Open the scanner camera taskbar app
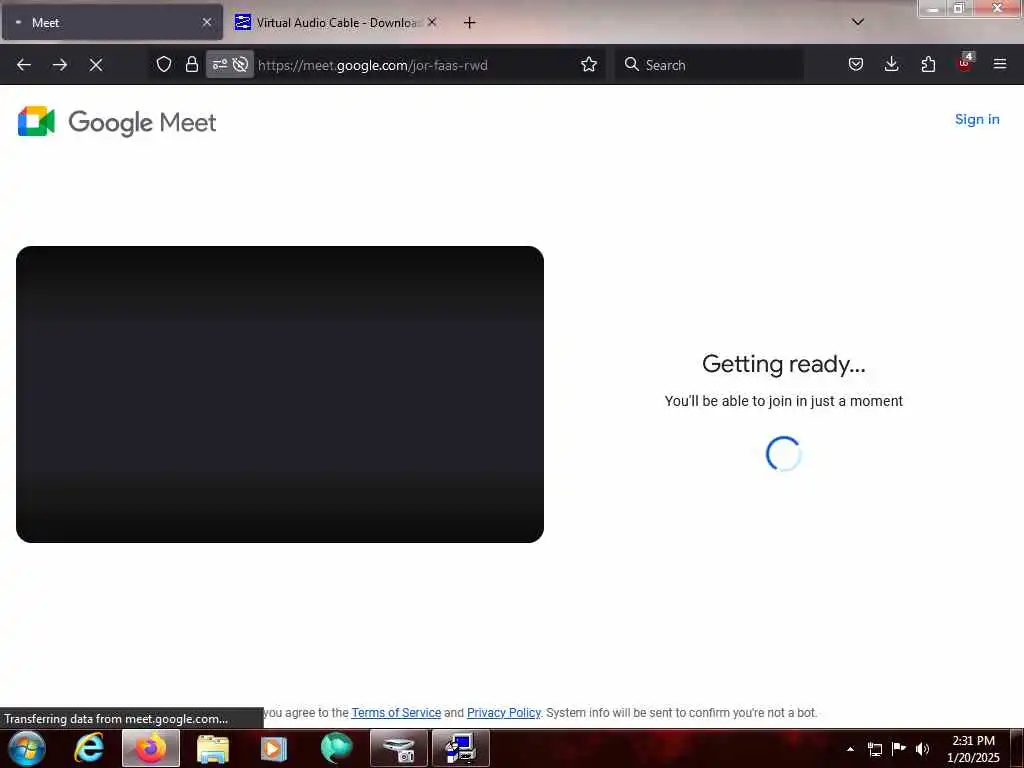The image size is (1024, 768). (398, 748)
